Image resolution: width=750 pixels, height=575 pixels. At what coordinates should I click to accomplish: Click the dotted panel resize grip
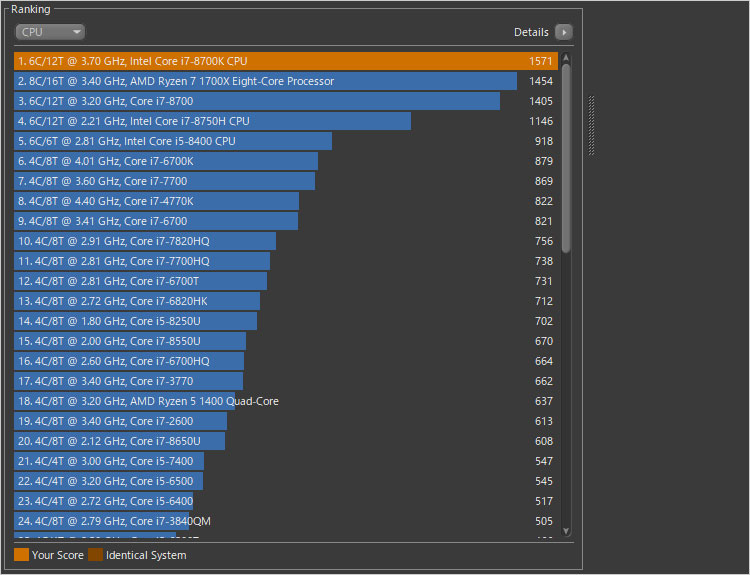point(591,126)
